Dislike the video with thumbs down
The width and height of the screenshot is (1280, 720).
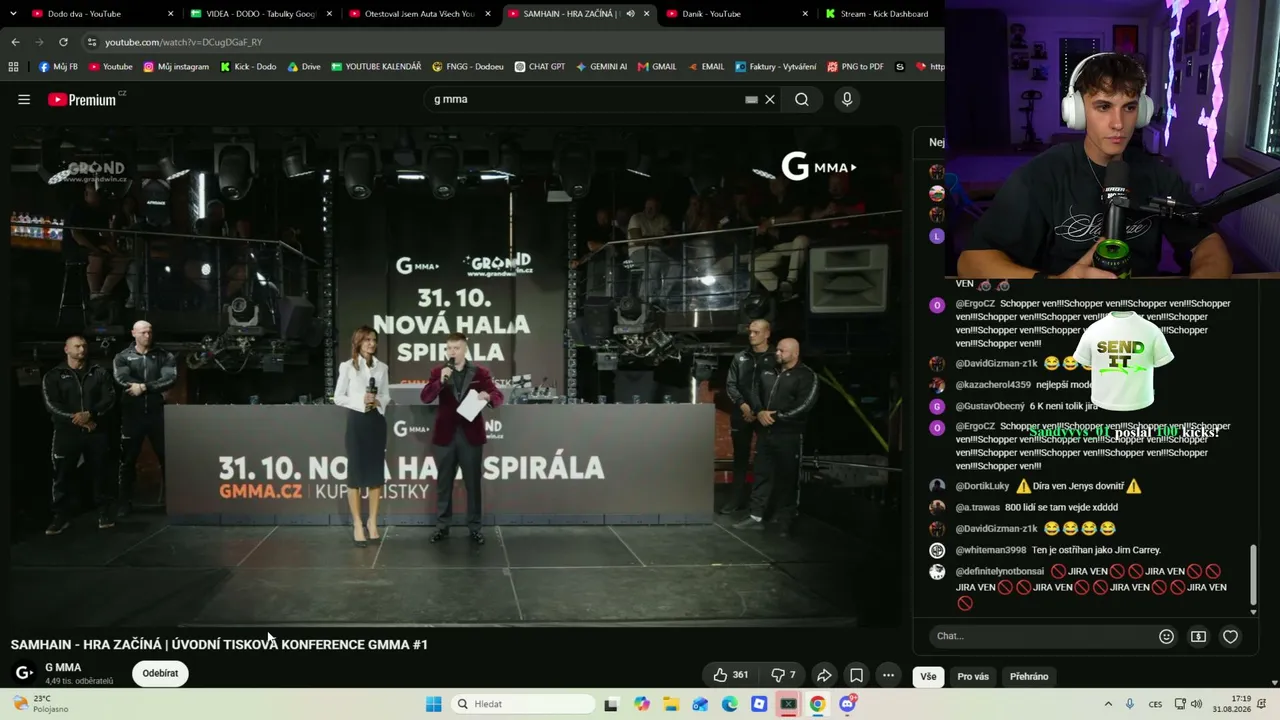[783, 675]
